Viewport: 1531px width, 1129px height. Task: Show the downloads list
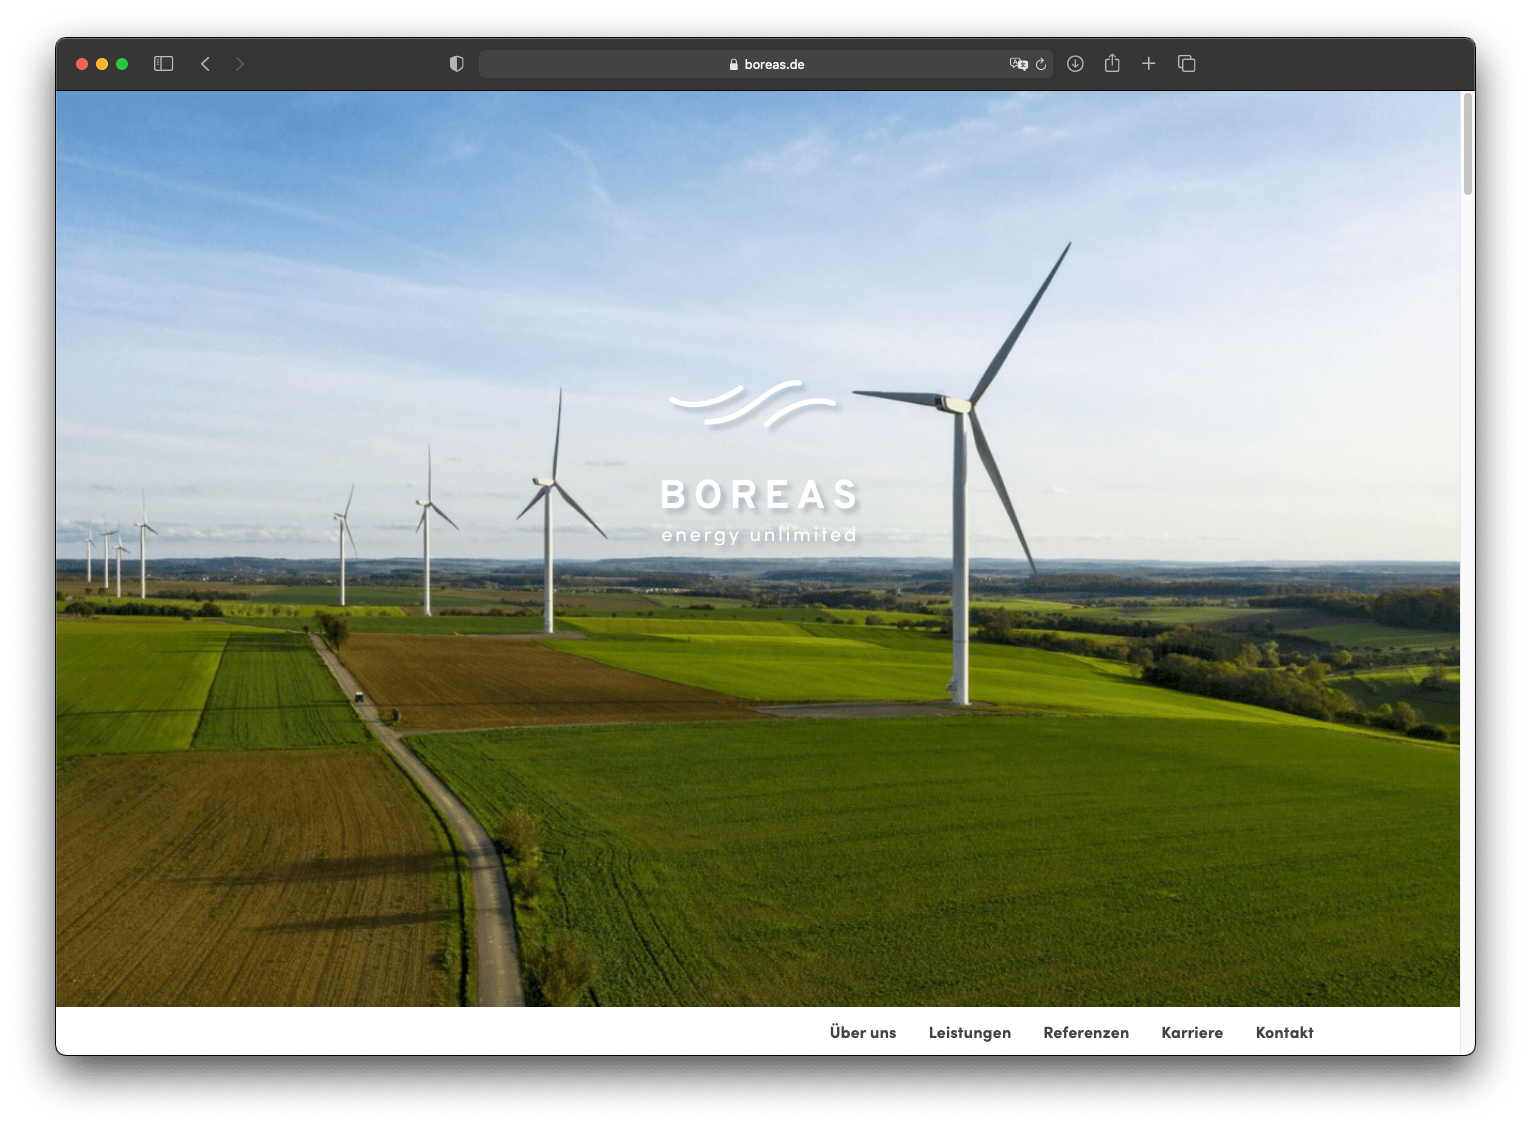(1075, 64)
